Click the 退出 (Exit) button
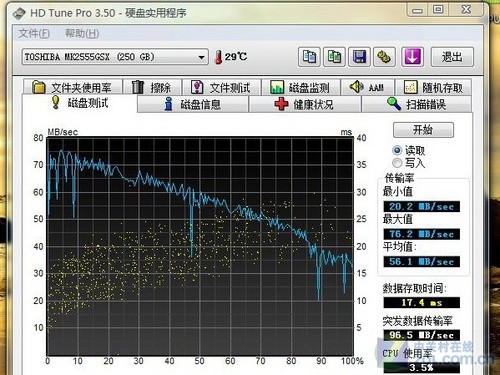500x375 pixels. coord(452,57)
